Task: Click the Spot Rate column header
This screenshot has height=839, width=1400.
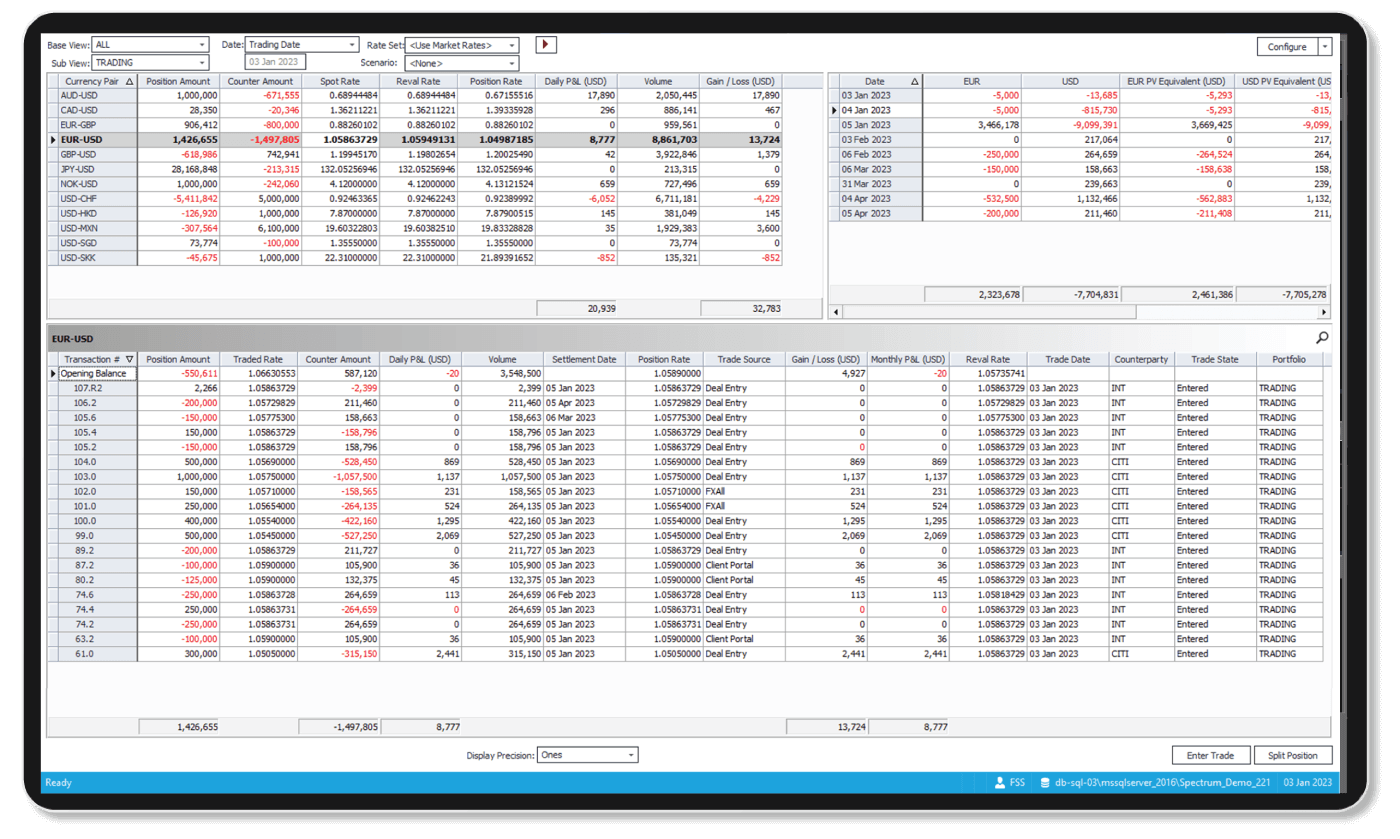Action: point(340,82)
